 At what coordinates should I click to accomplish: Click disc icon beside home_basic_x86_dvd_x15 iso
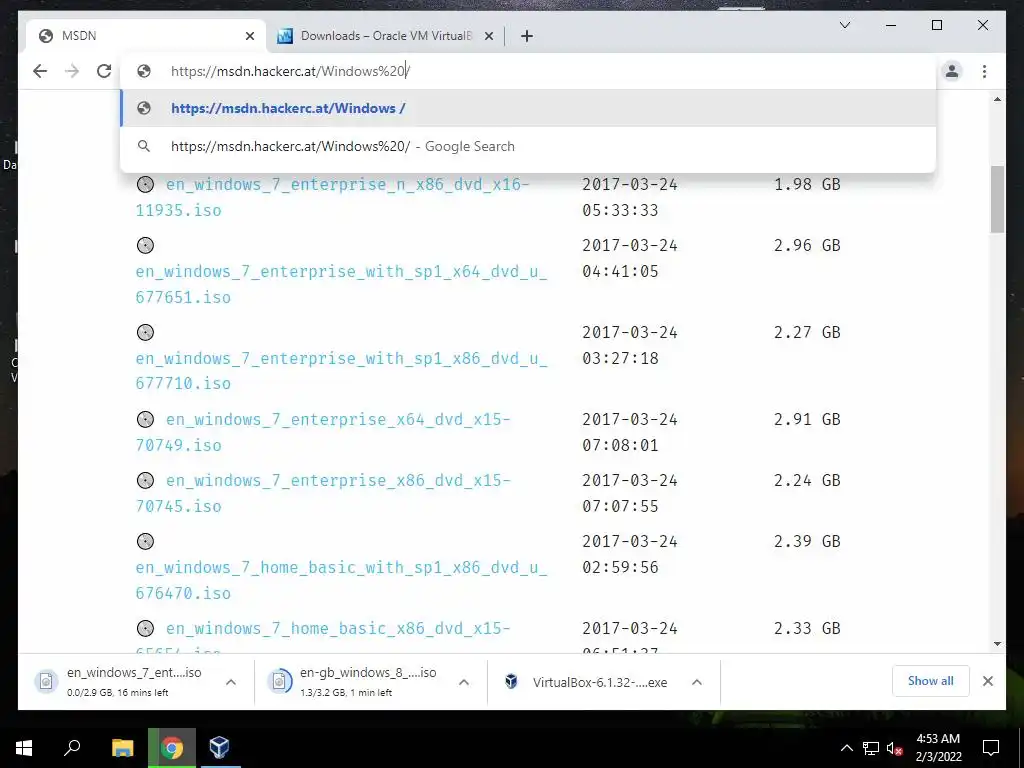tap(145, 628)
